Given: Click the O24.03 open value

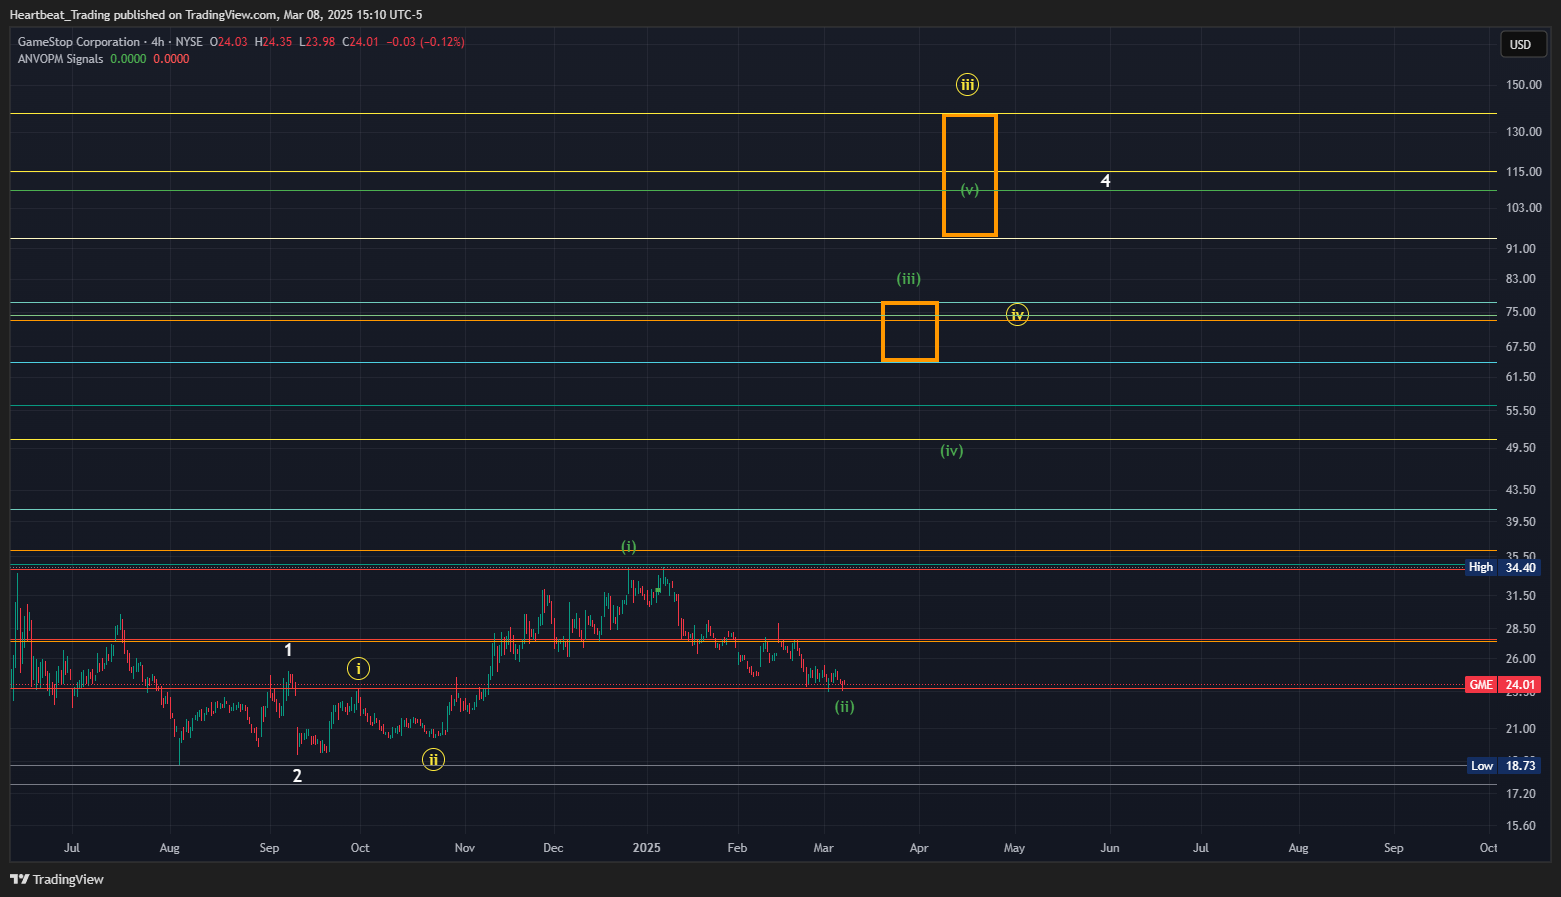Looking at the screenshot, I should click(x=228, y=42).
